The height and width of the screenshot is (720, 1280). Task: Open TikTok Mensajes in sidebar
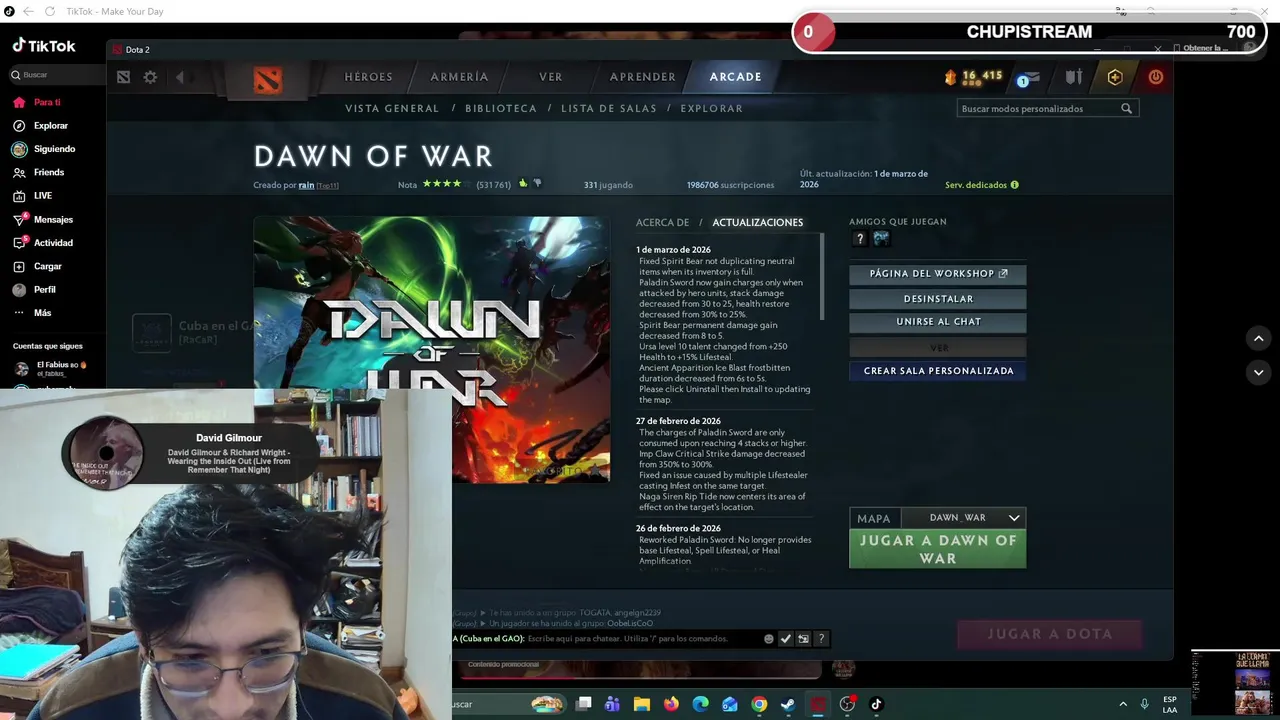point(42,220)
